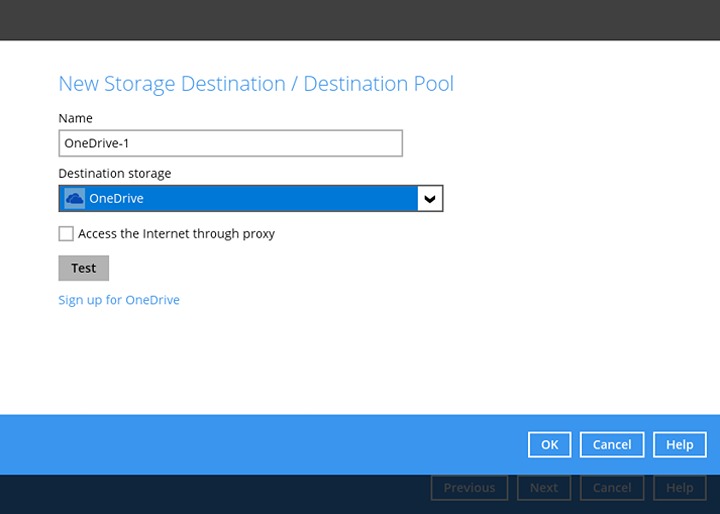This screenshot has height=514, width=720.
Task: Open Help in the blue dialog bar
Action: point(679,445)
